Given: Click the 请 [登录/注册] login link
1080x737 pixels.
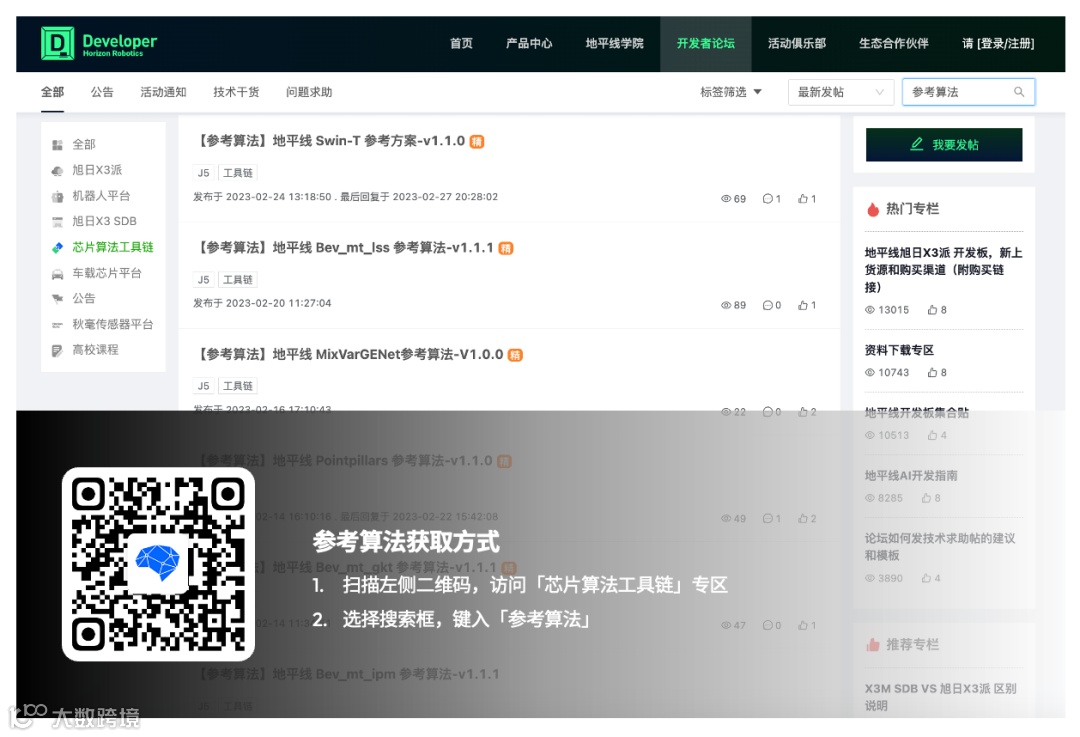Looking at the screenshot, I should (998, 43).
